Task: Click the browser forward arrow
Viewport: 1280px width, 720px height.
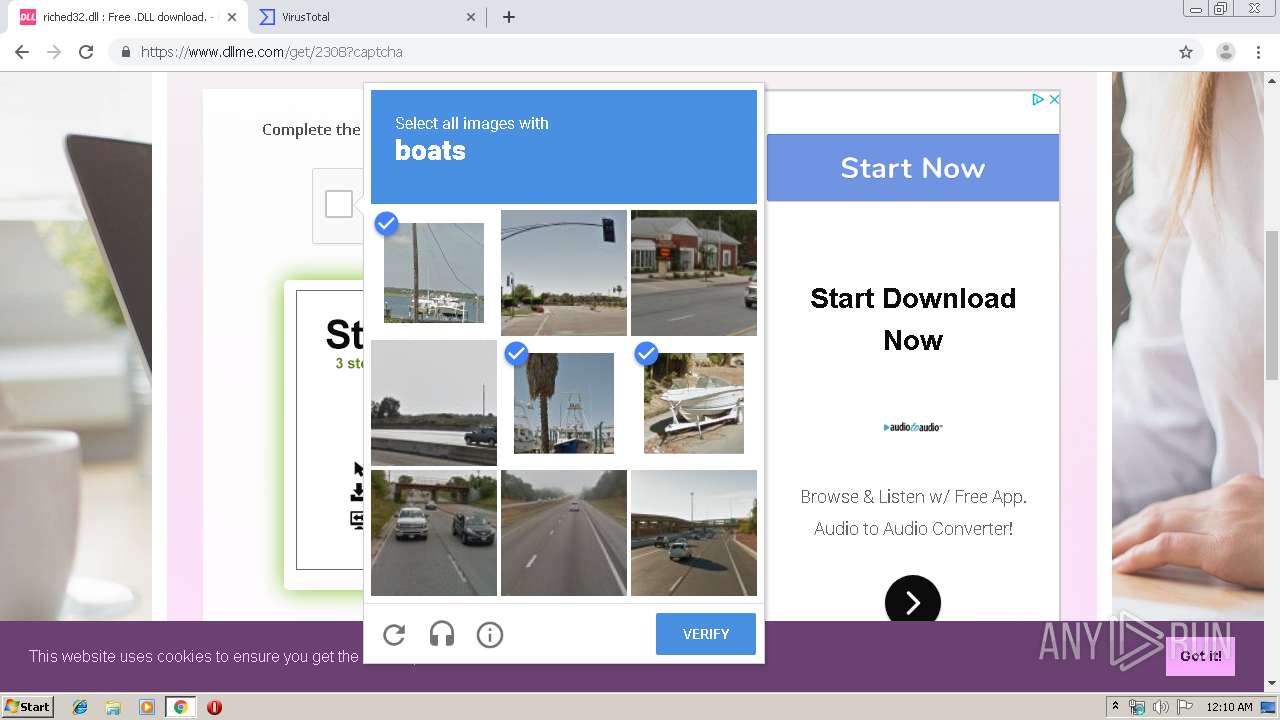Action: [54, 52]
